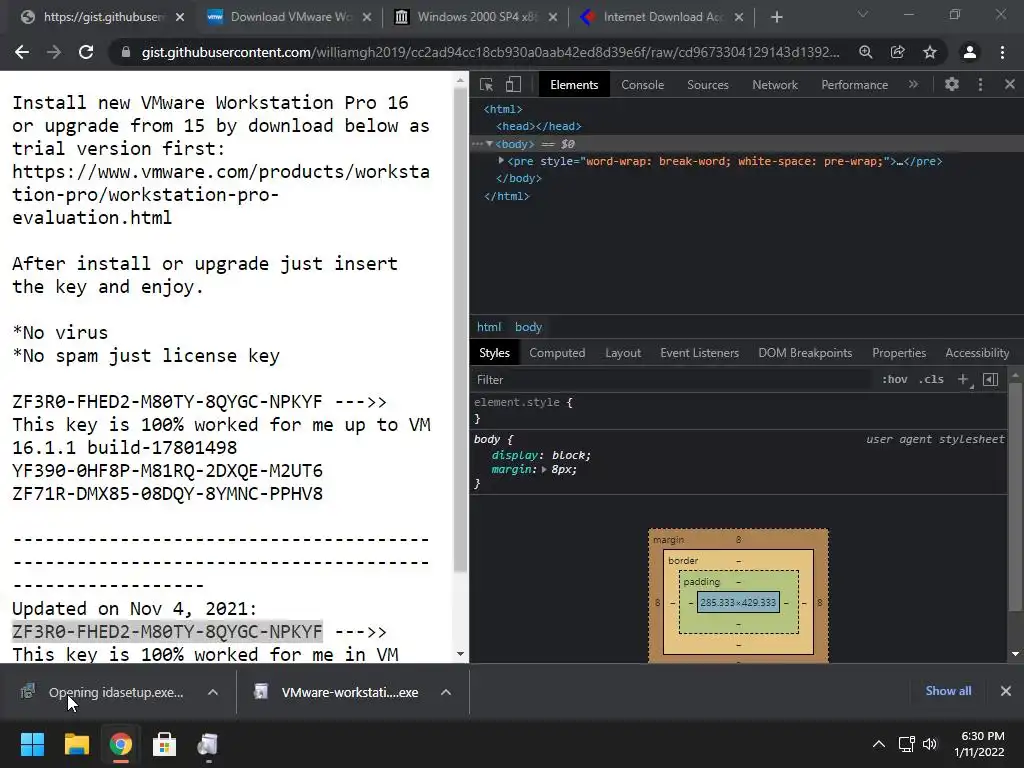Open the Accessibility pane tab
This screenshot has height=768, width=1024.
click(977, 353)
